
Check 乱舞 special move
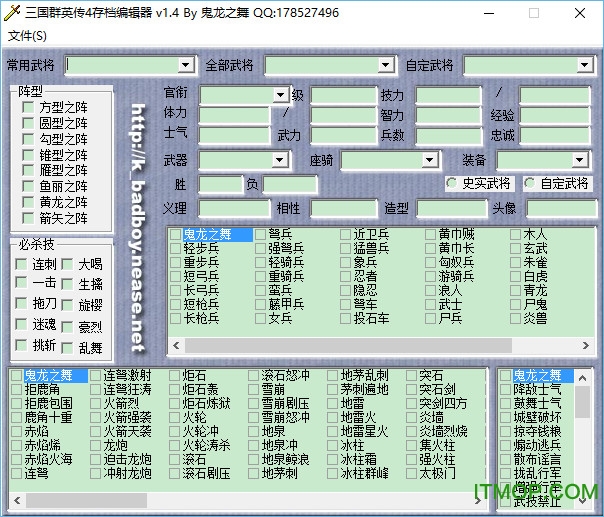point(67,348)
